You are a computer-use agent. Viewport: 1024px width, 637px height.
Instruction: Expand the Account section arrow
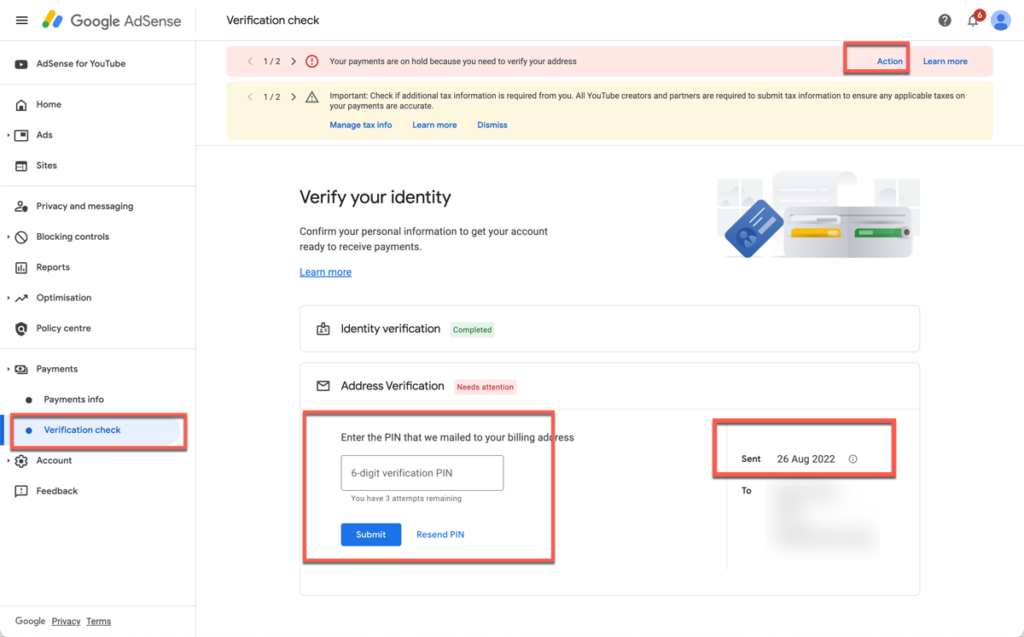tap(8, 461)
